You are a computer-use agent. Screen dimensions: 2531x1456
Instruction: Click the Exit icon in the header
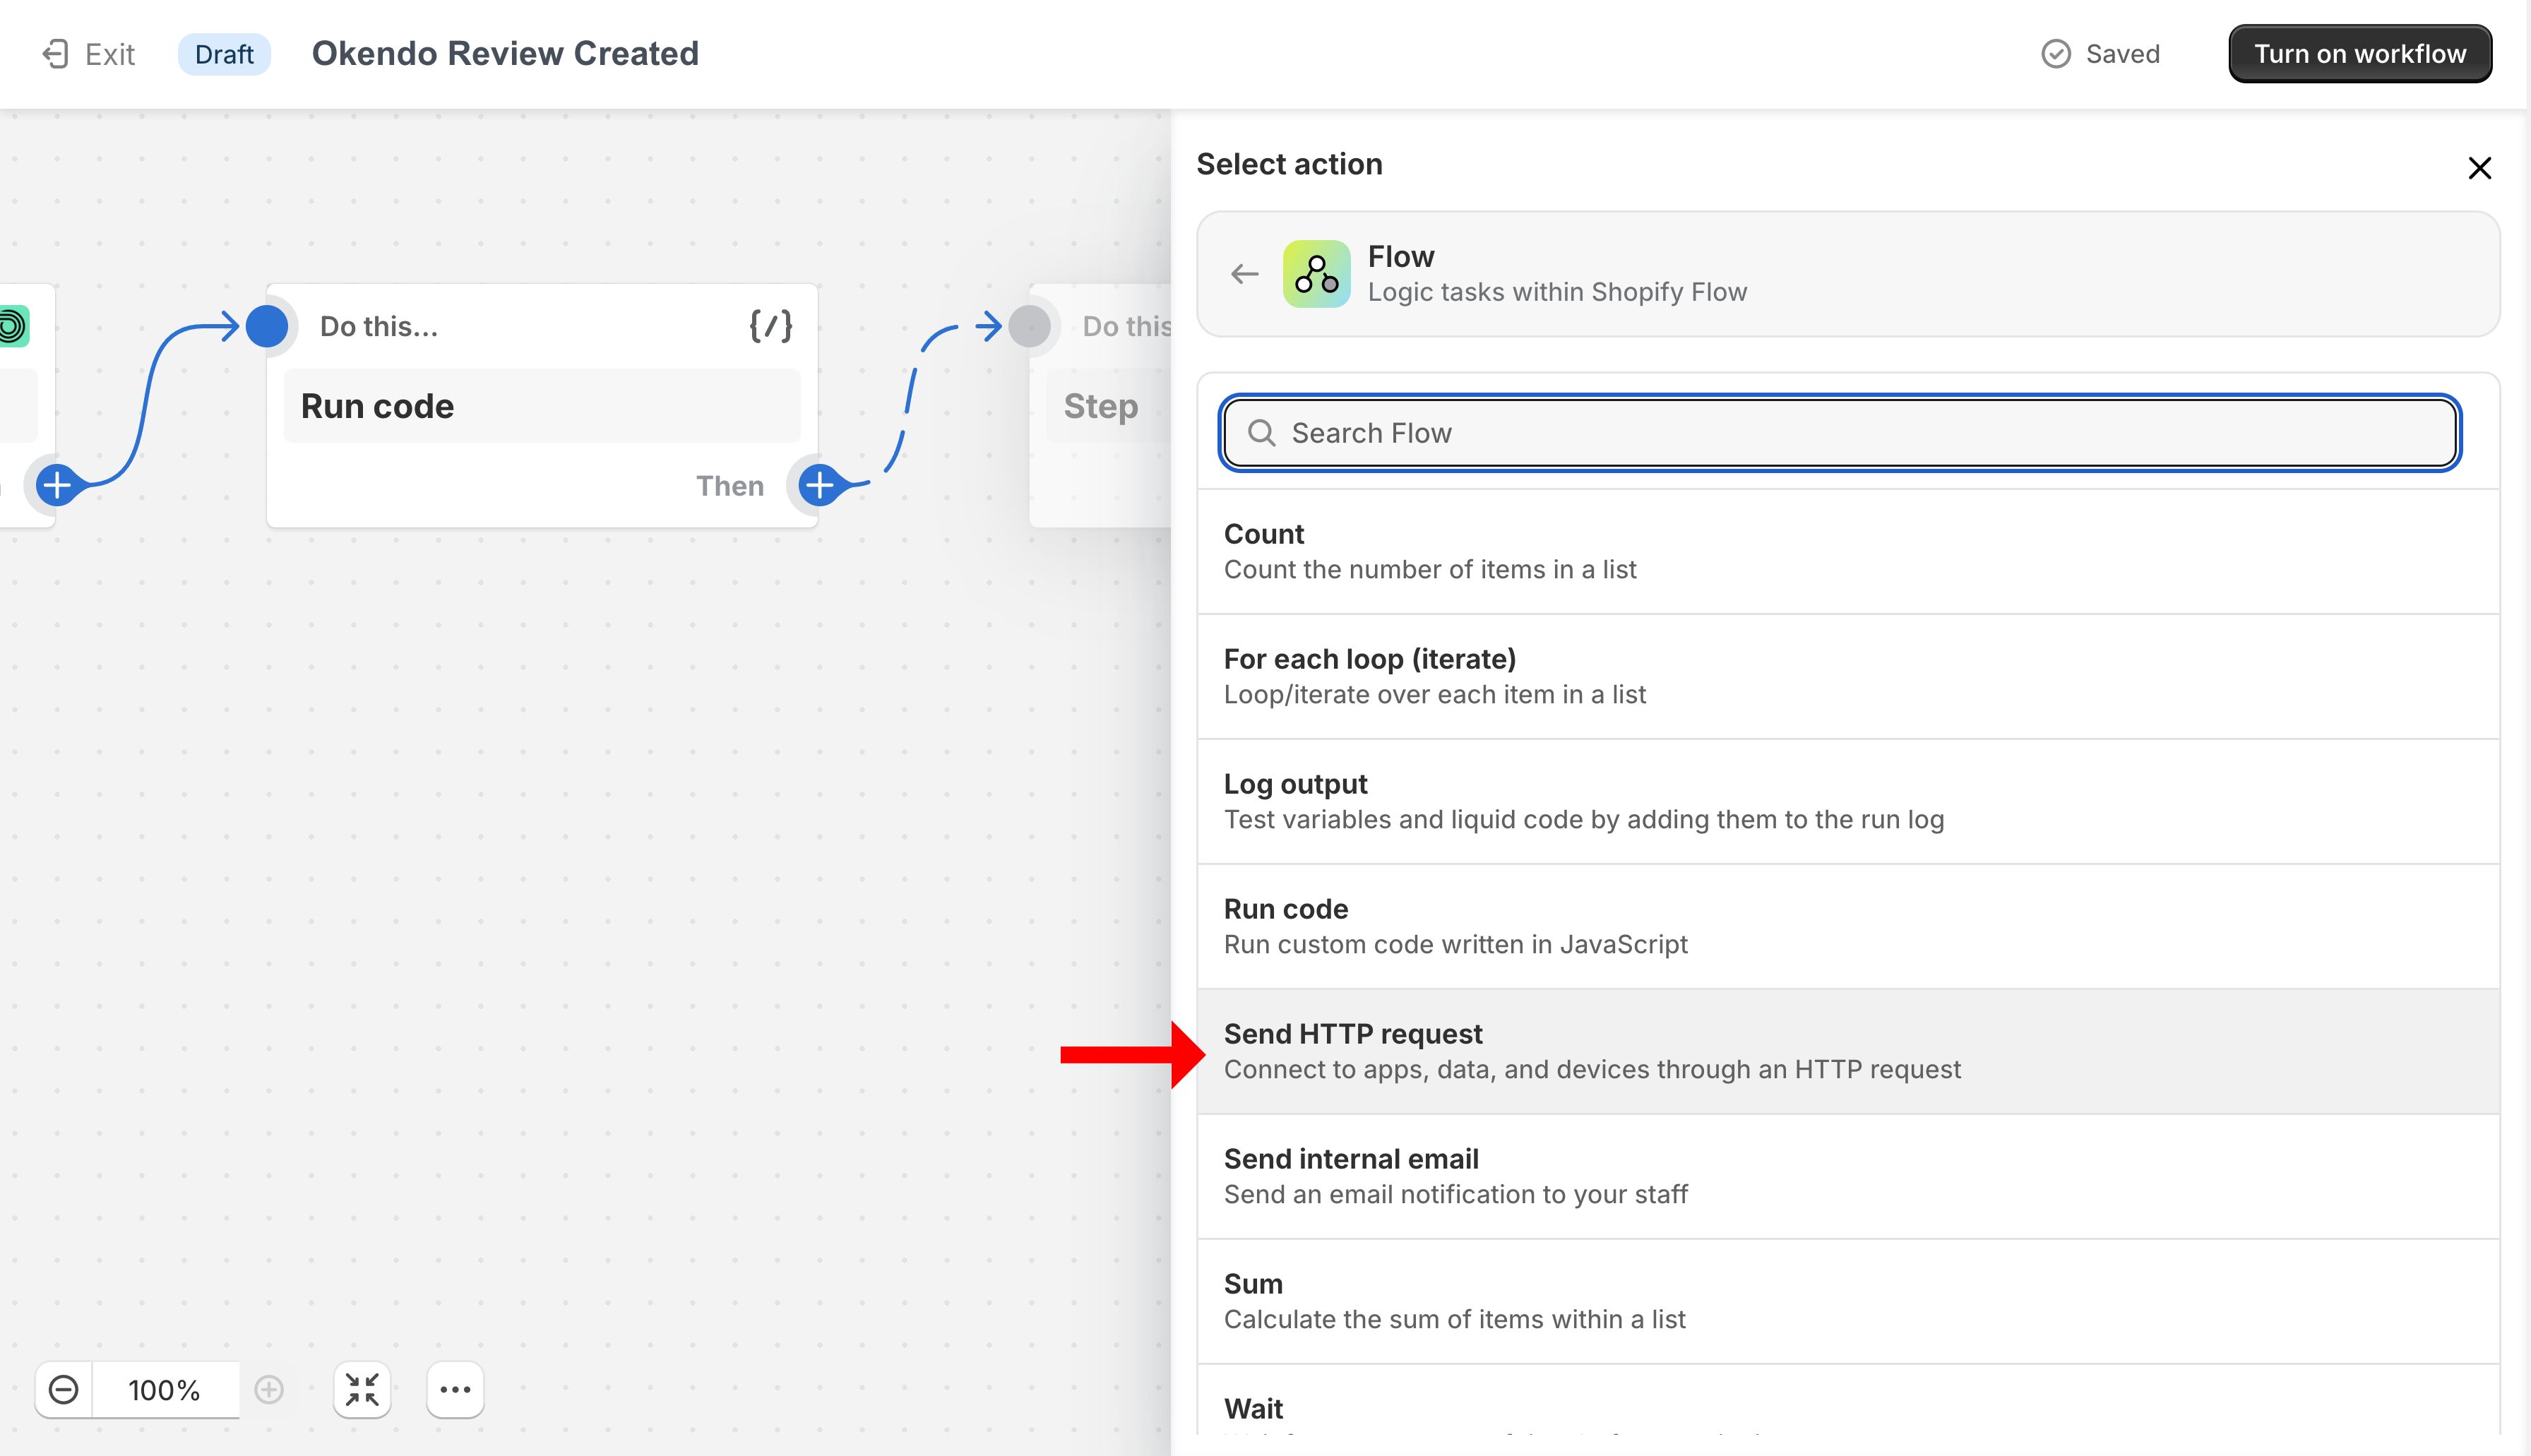56,54
